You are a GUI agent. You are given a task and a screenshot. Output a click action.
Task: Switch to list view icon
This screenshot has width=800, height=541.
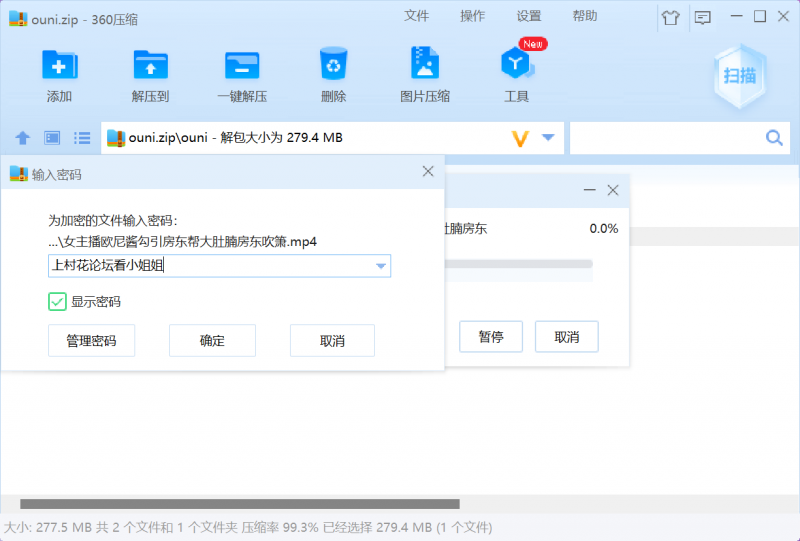click(x=82, y=138)
